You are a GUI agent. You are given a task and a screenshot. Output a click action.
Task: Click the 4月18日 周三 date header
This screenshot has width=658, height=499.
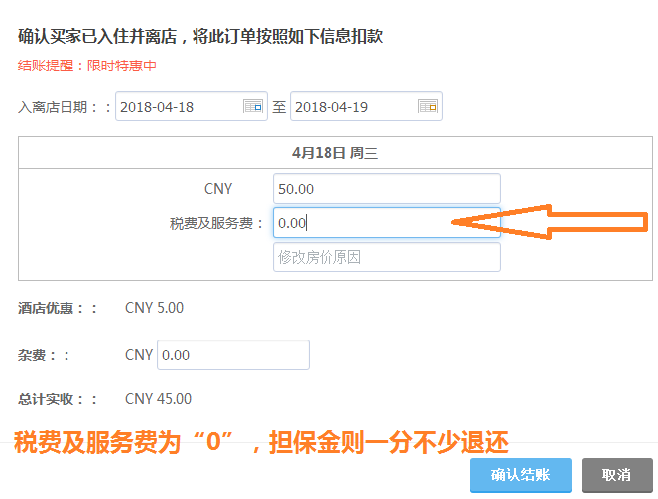click(x=335, y=153)
